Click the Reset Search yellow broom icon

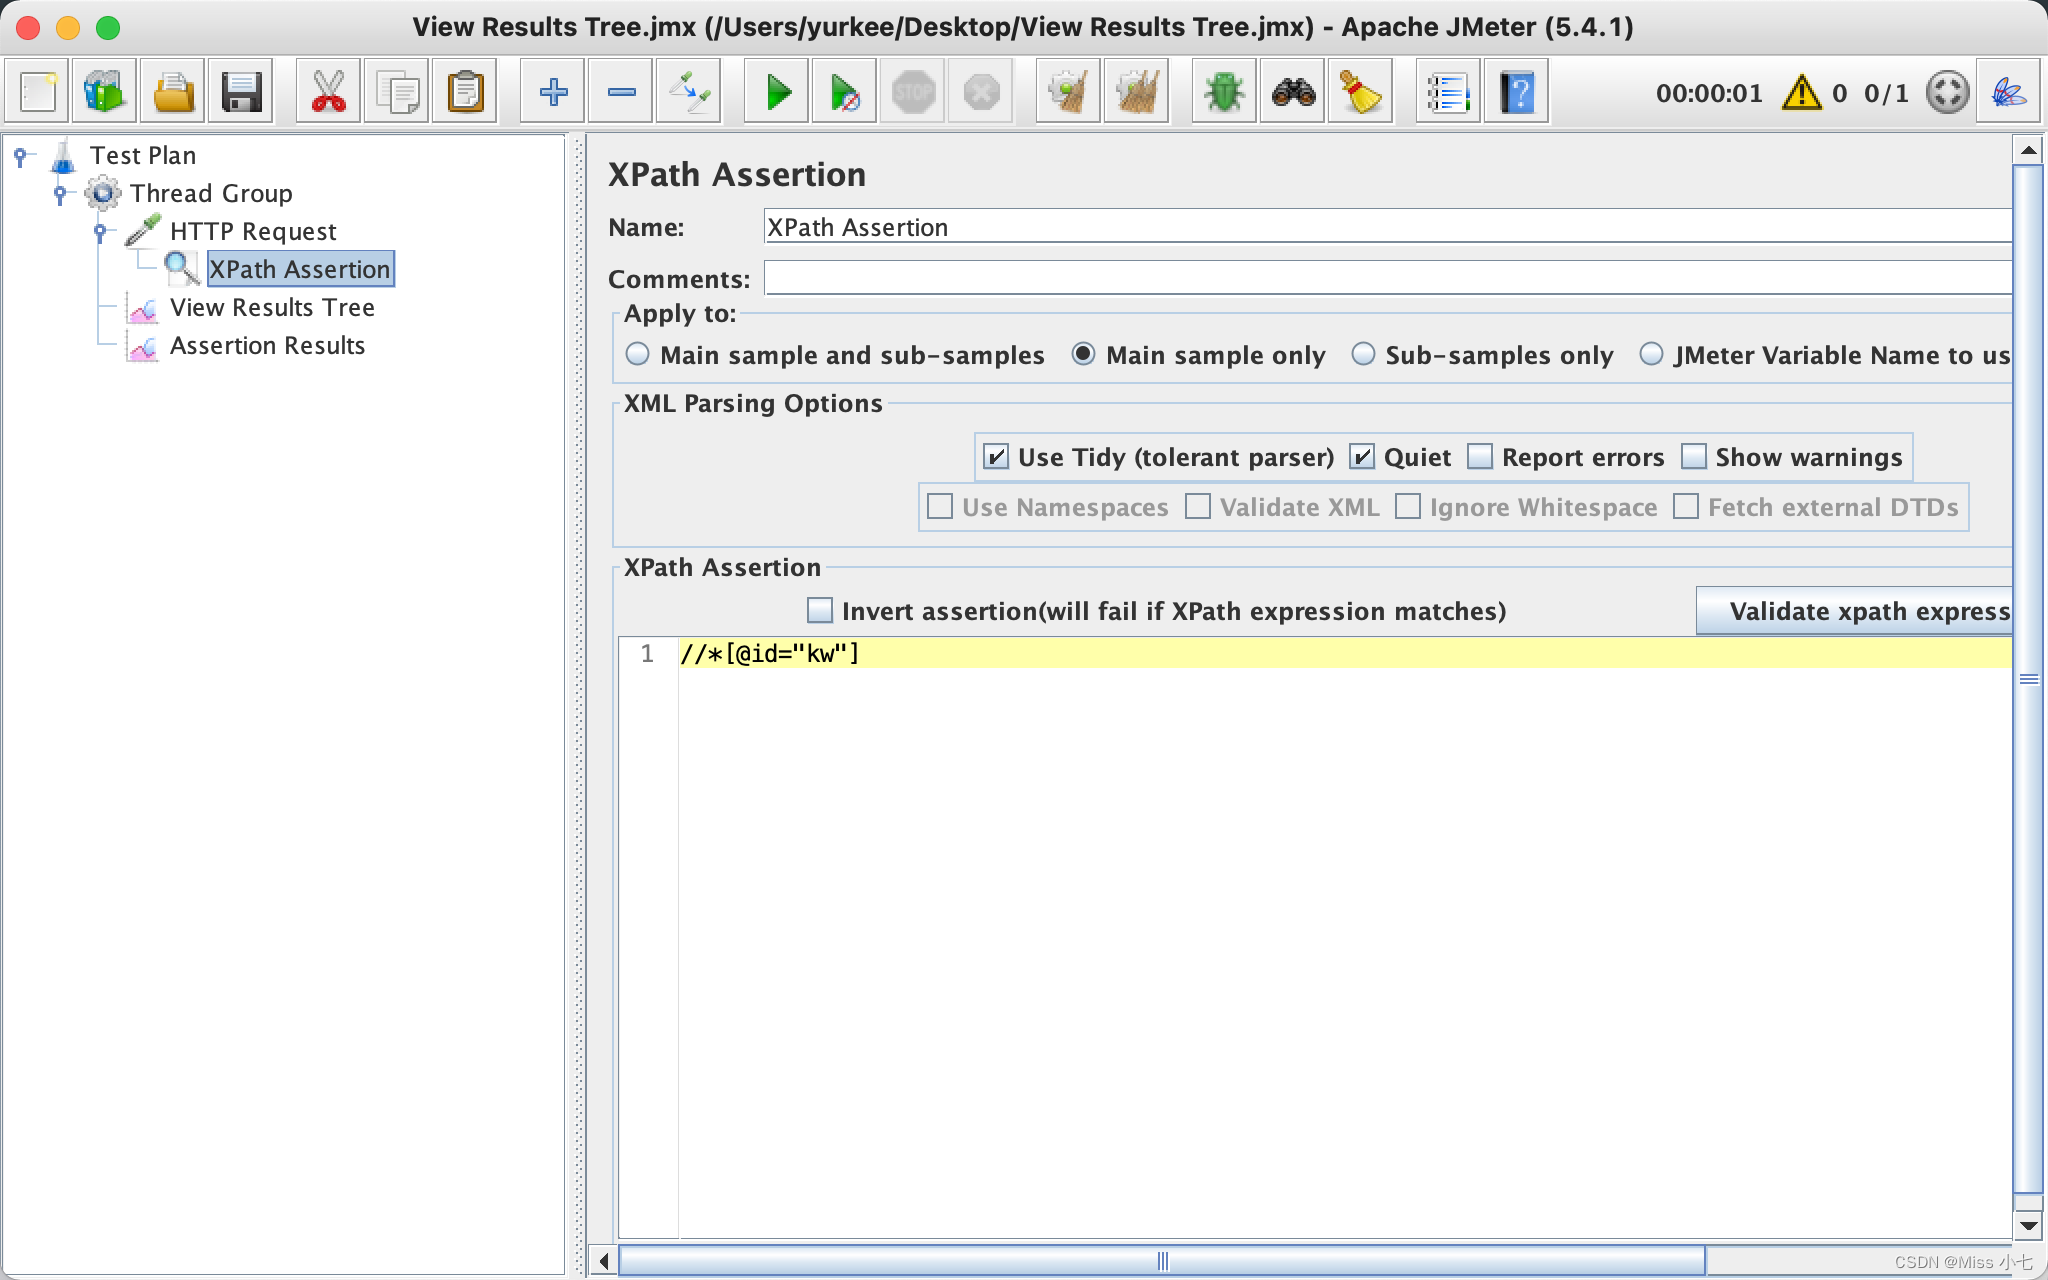(x=1361, y=93)
